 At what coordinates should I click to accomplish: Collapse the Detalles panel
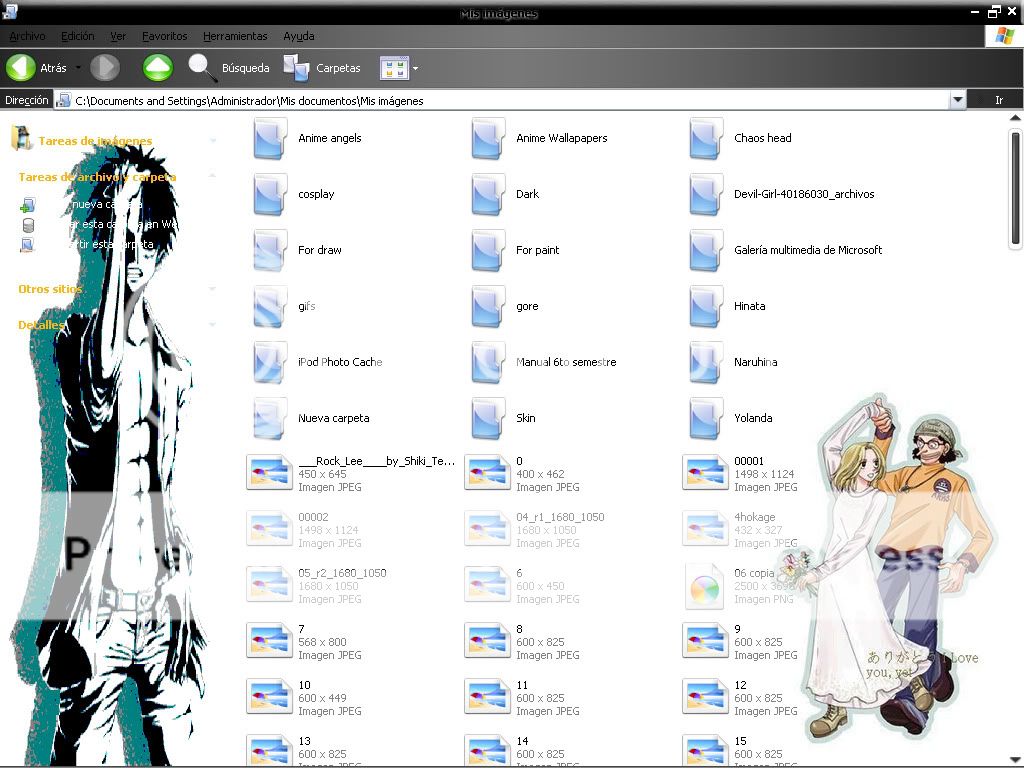point(213,324)
